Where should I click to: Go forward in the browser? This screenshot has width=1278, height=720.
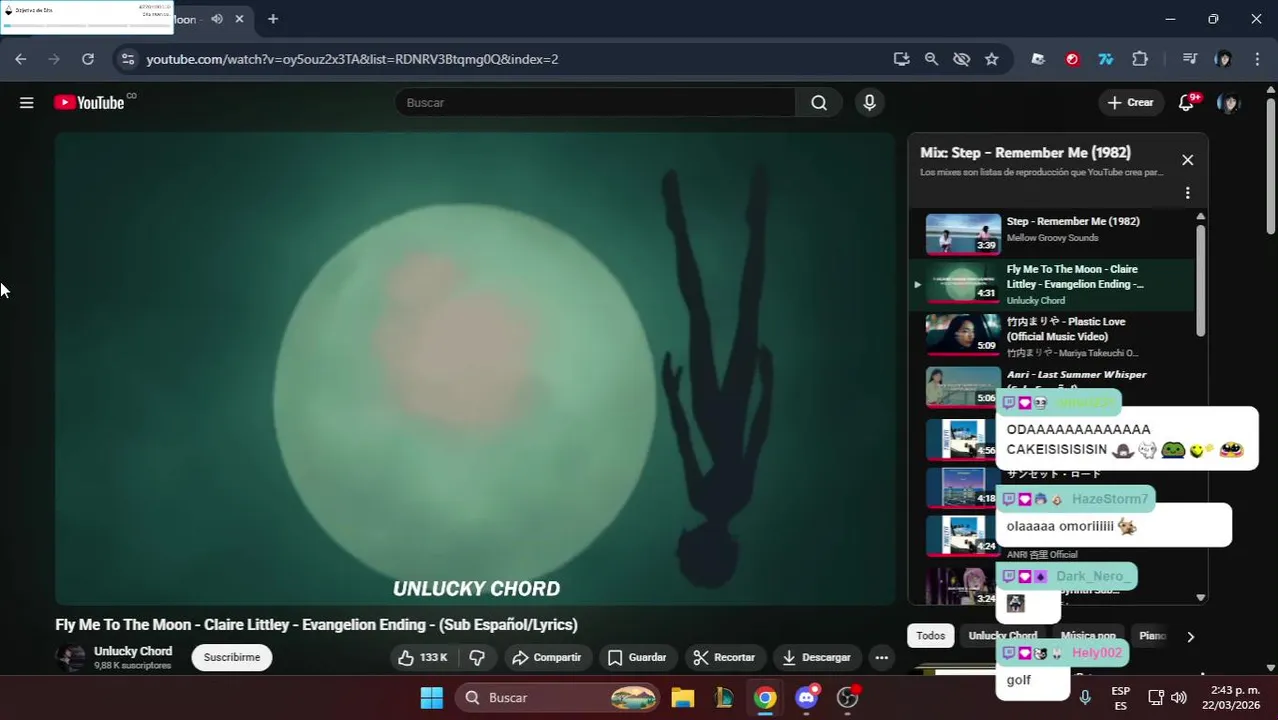(x=54, y=59)
